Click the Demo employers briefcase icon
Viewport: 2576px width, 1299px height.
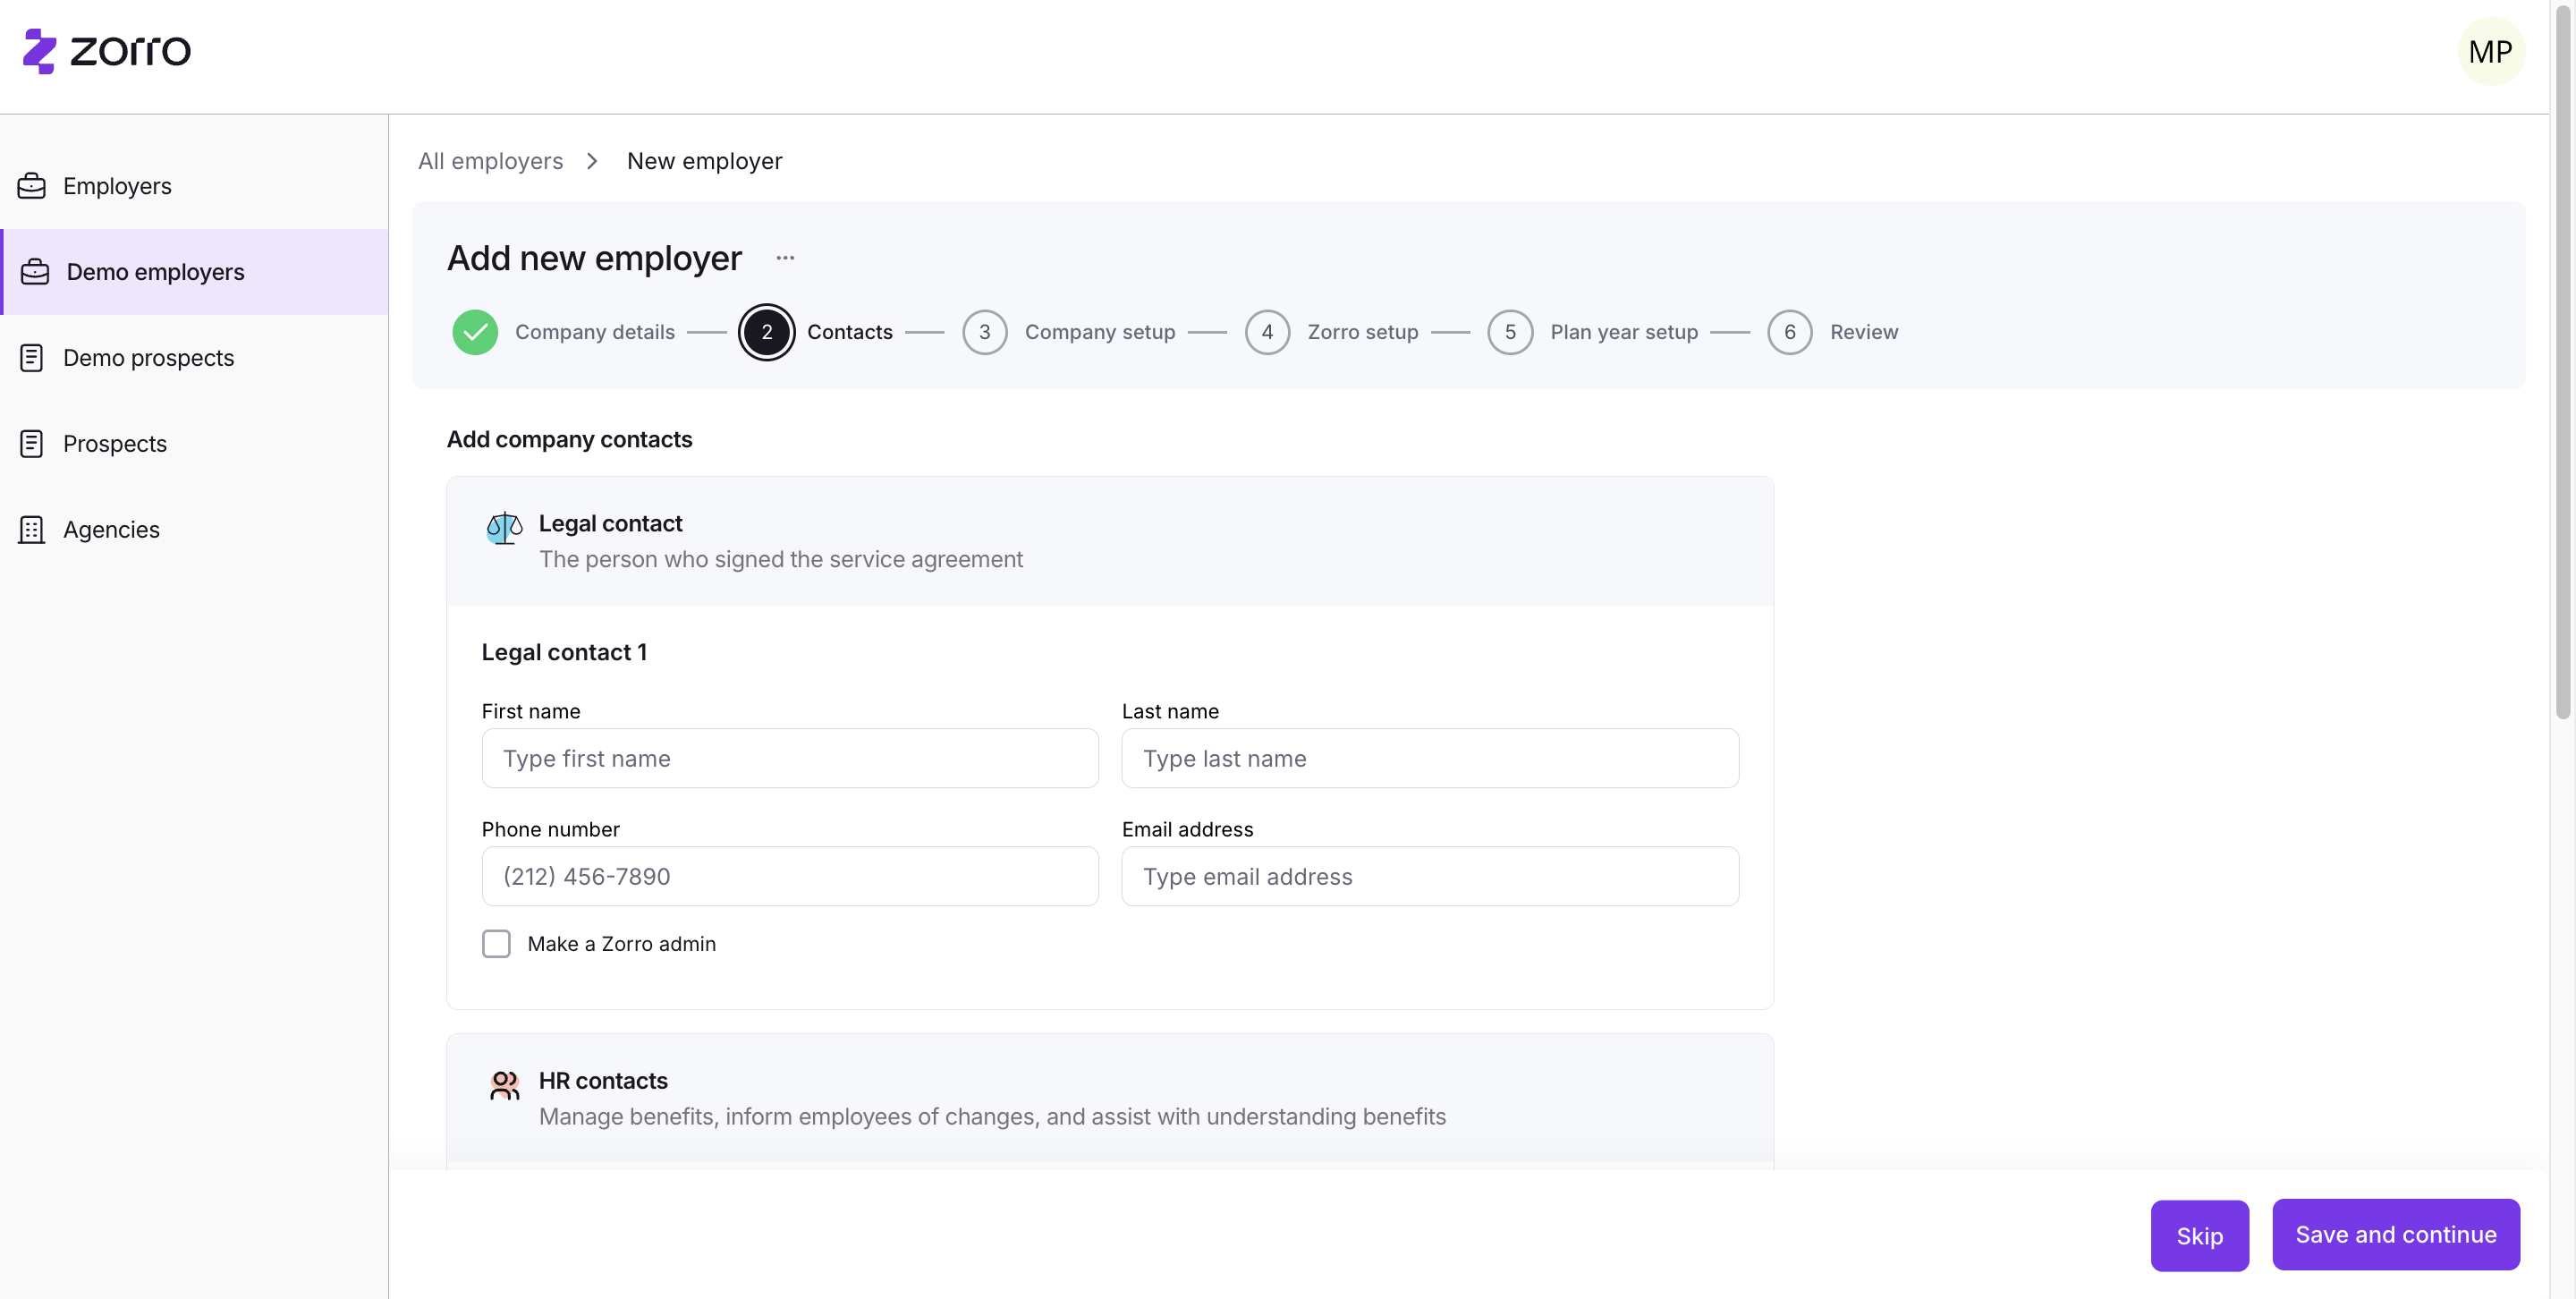35,272
